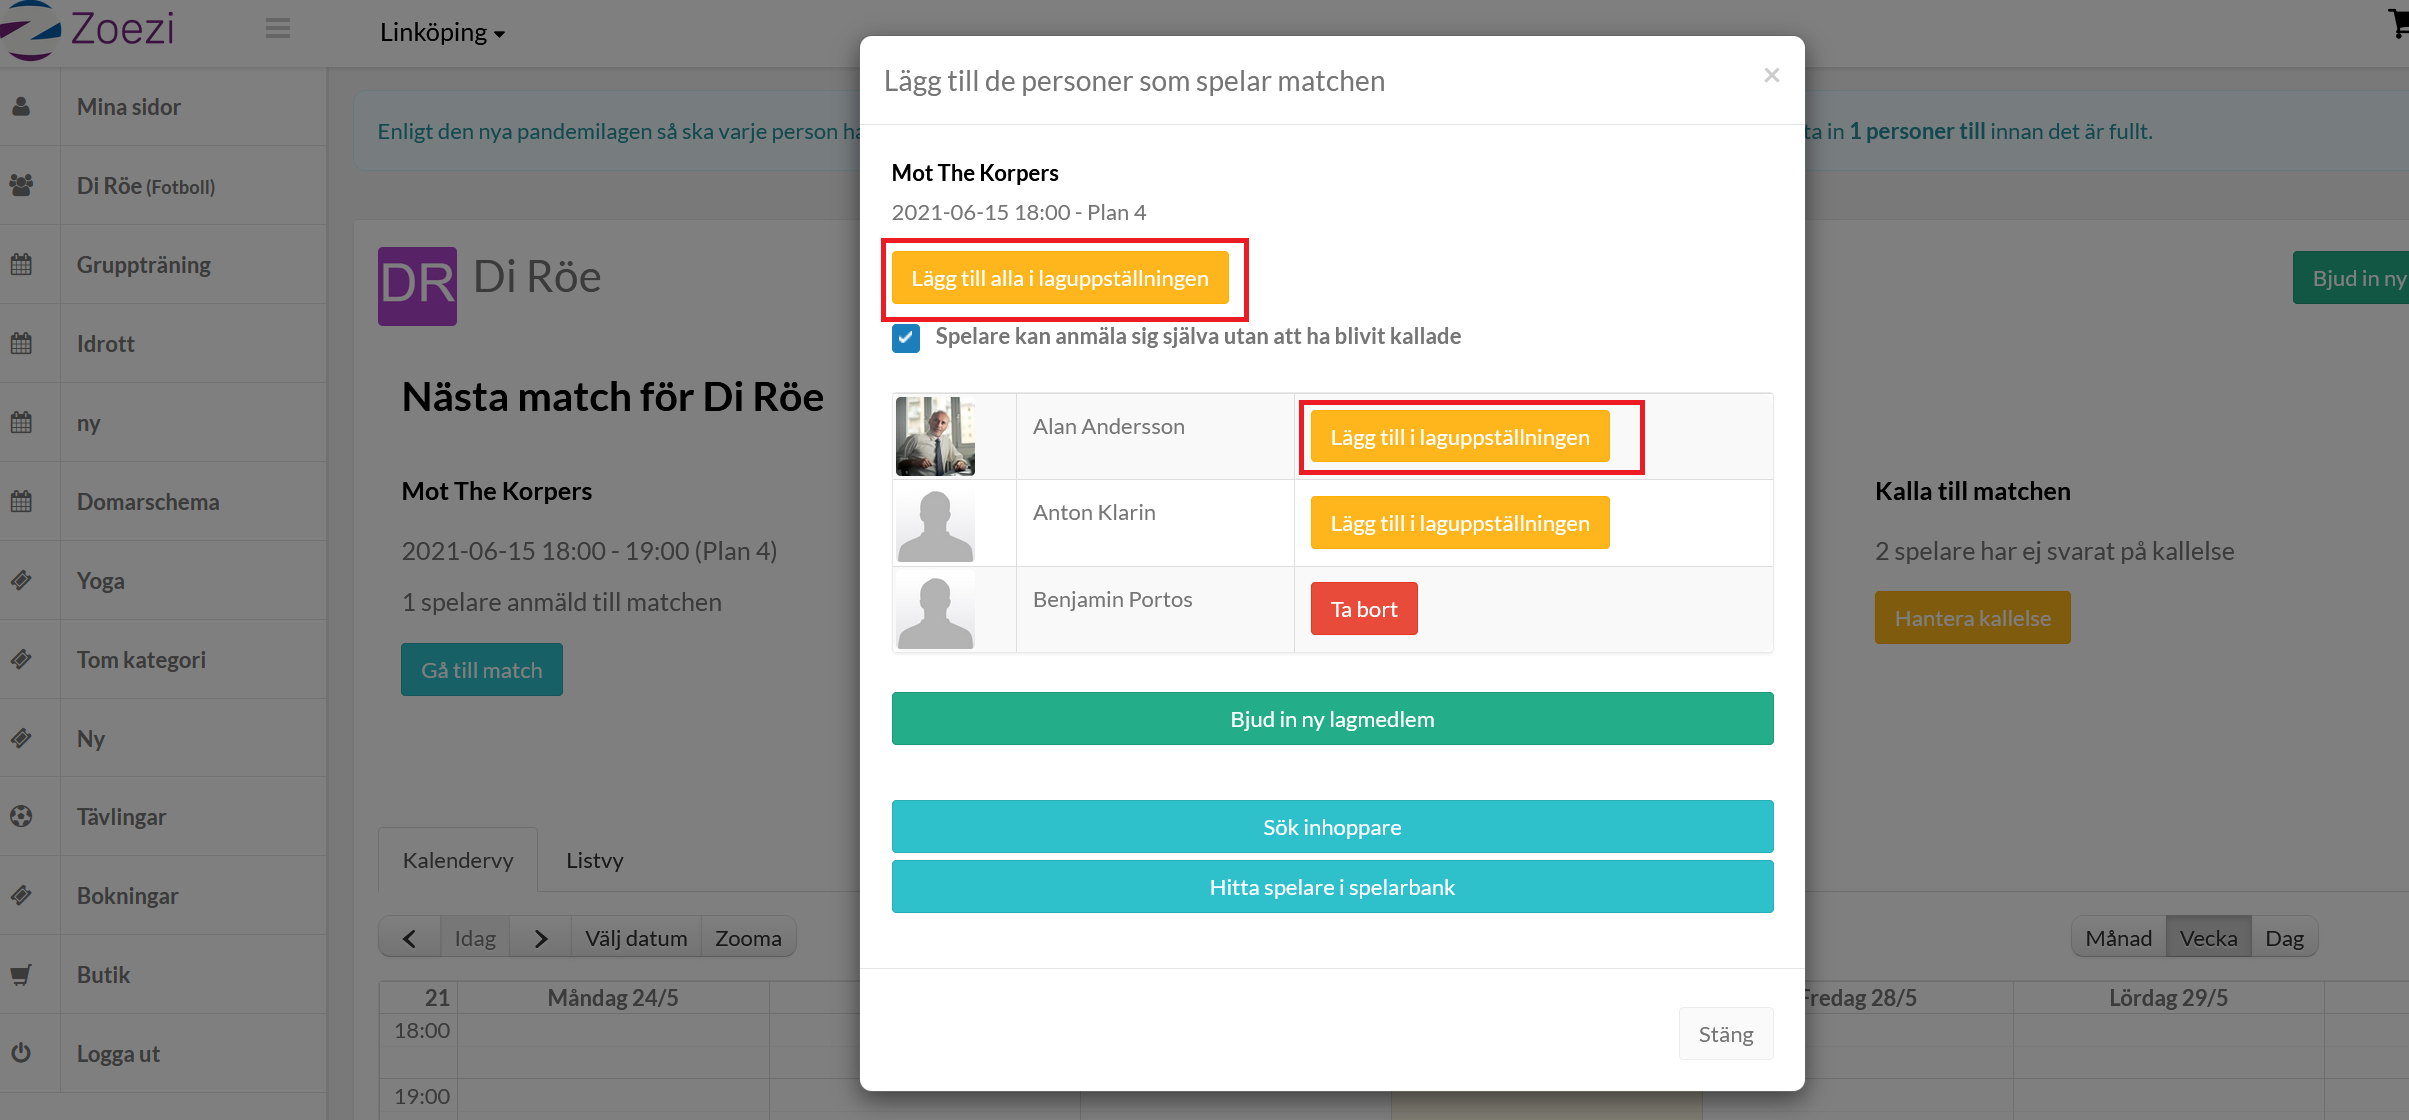Open Mina sidor person icon
The height and width of the screenshot is (1120, 2409).
(21, 107)
